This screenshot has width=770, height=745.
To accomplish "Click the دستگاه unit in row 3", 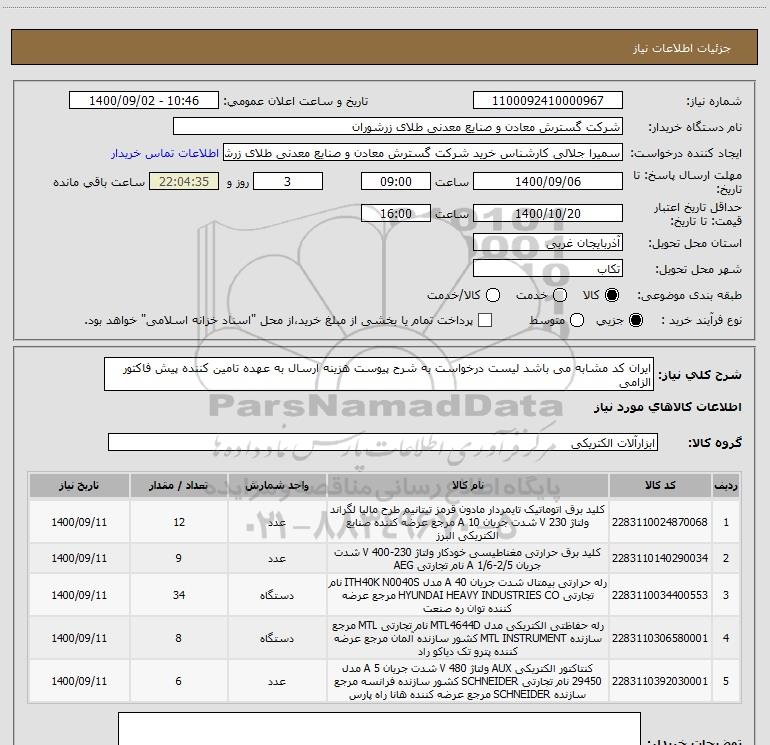I will [x=277, y=596].
